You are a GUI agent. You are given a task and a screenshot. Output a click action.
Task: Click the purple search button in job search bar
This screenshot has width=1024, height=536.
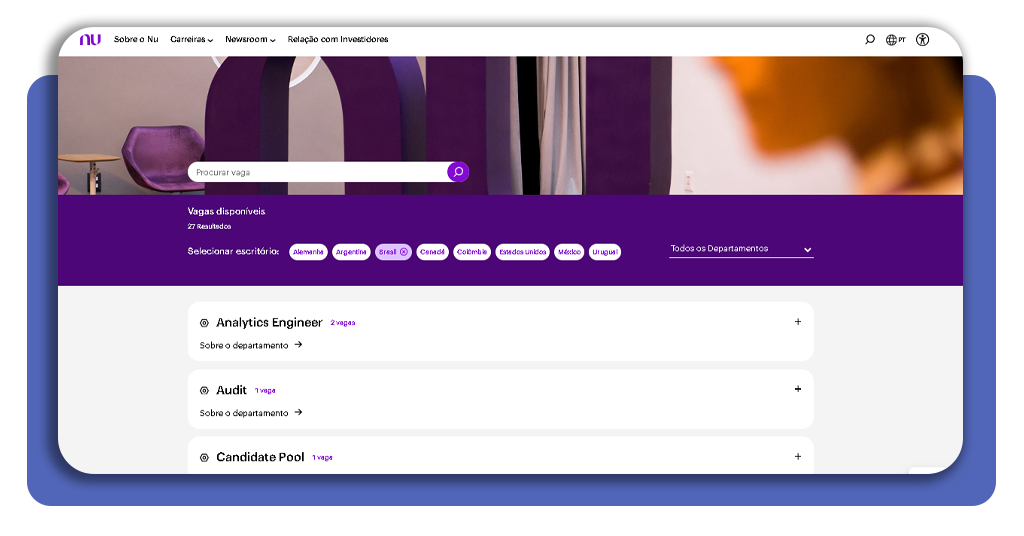pos(458,172)
